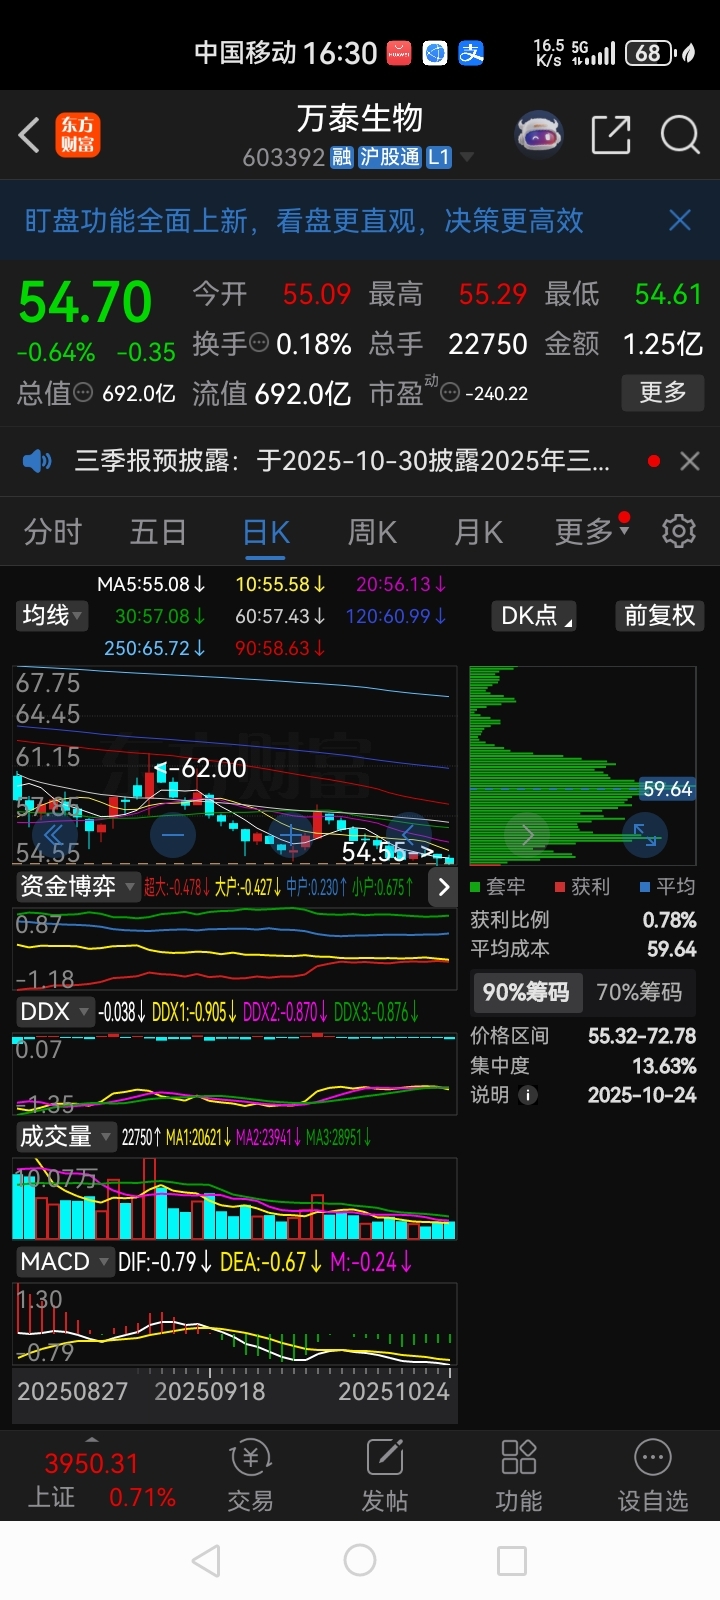Open the 交易 trading tab
The height and width of the screenshot is (1600, 720).
click(x=250, y=1477)
